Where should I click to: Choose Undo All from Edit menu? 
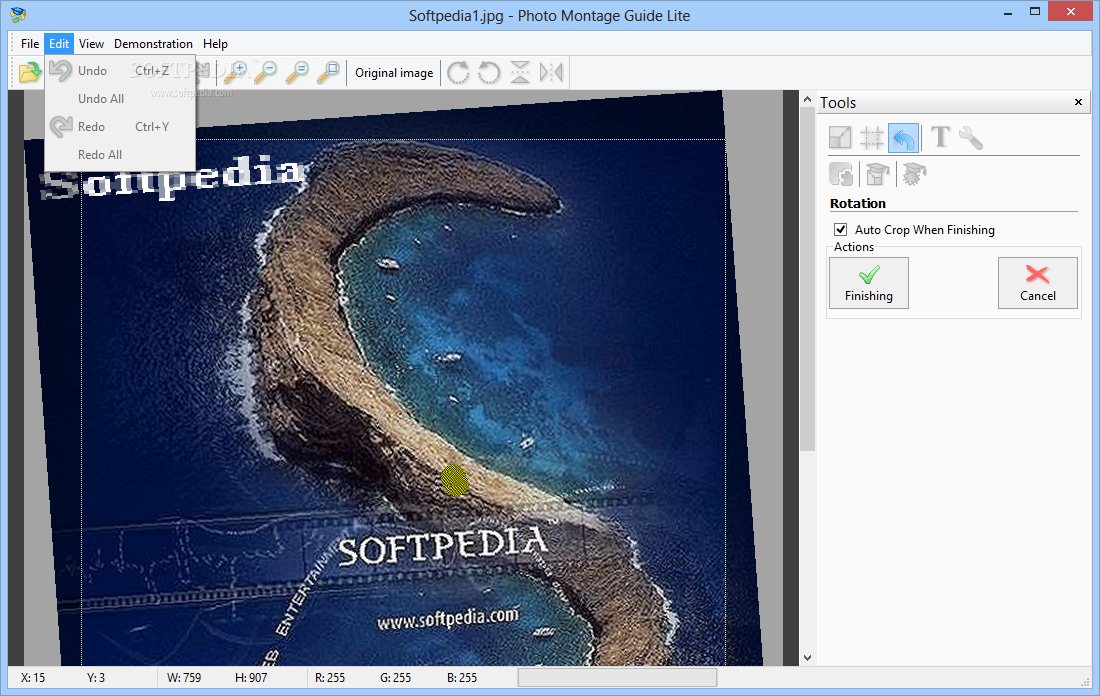coord(120,98)
